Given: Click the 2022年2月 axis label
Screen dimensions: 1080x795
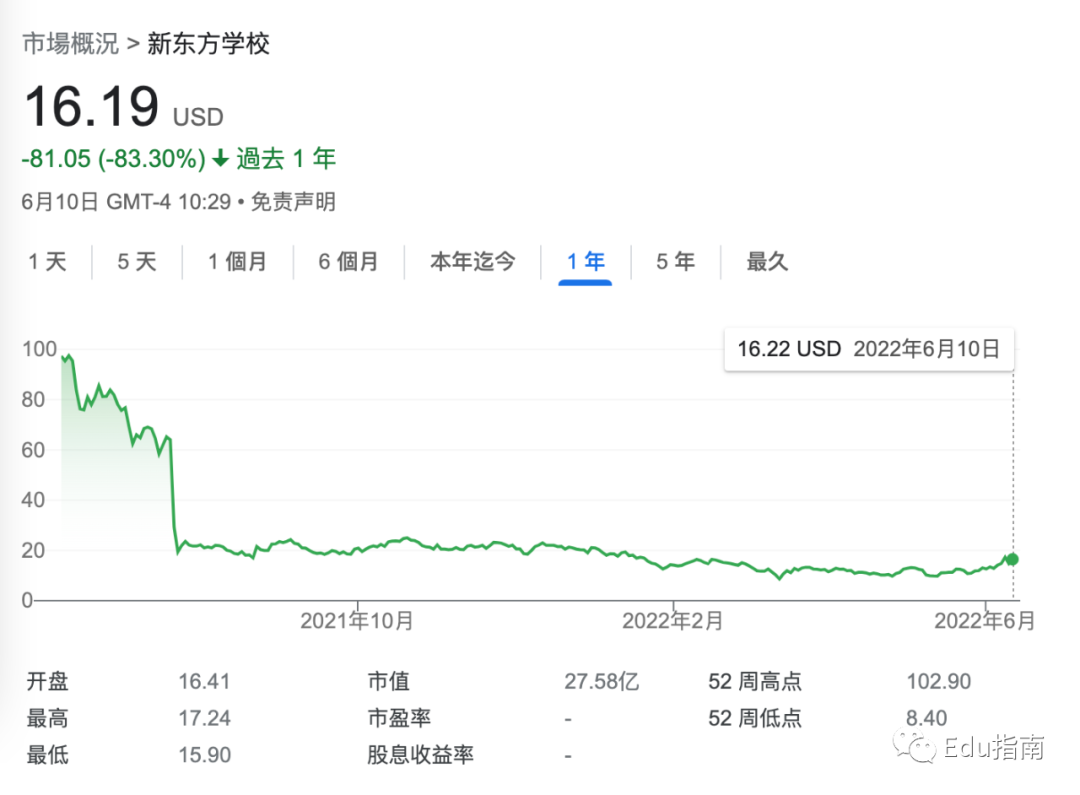Looking at the screenshot, I should [673, 621].
